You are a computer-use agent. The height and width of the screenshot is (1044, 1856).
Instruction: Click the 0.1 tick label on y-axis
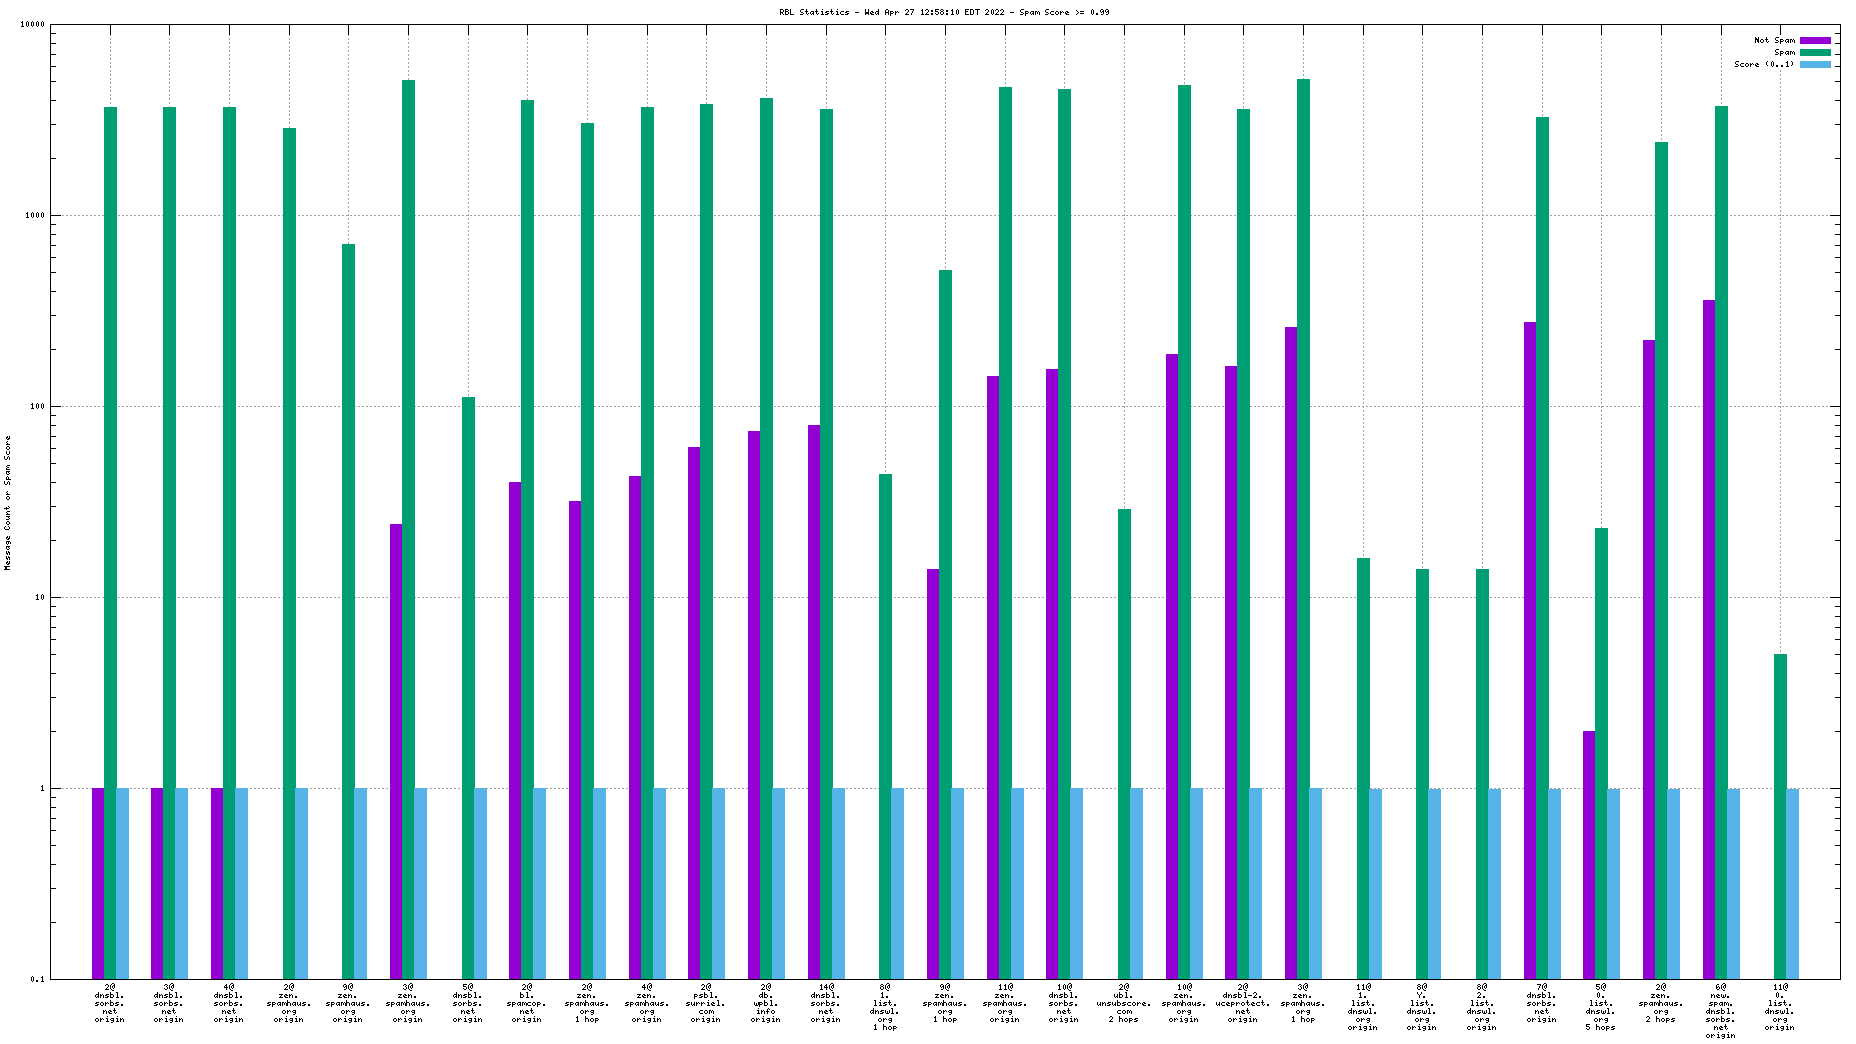tap(37, 979)
